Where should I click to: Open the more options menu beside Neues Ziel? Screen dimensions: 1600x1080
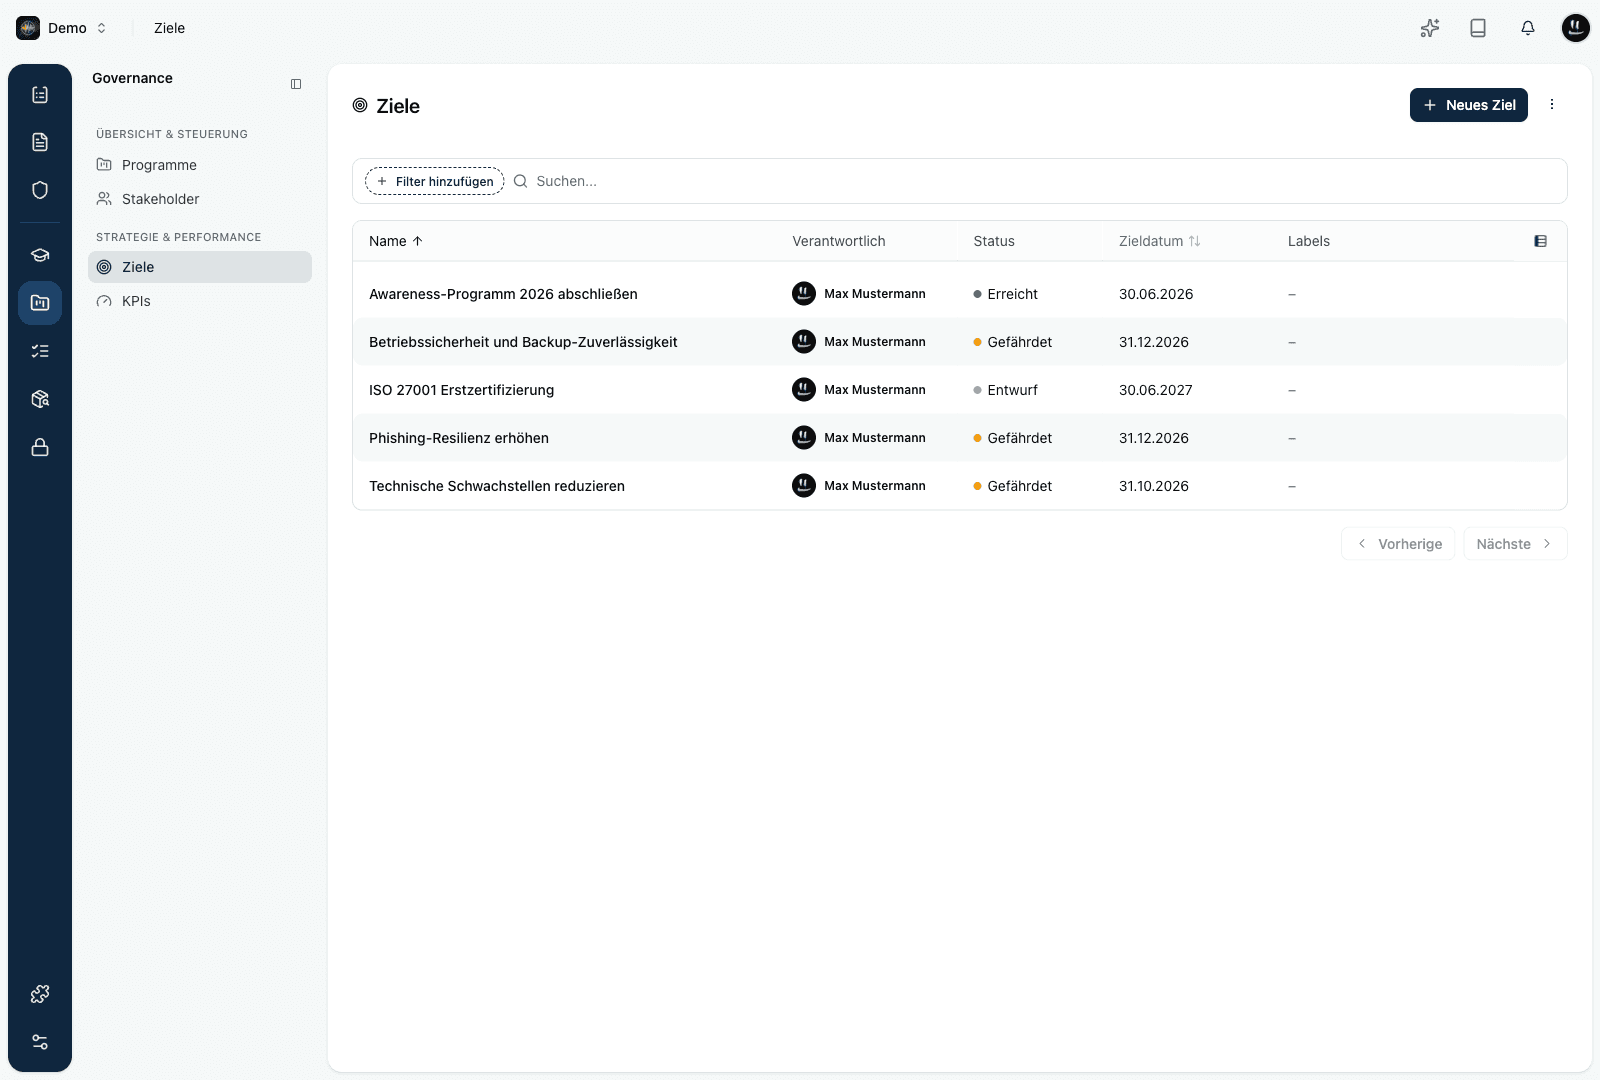point(1552,105)
